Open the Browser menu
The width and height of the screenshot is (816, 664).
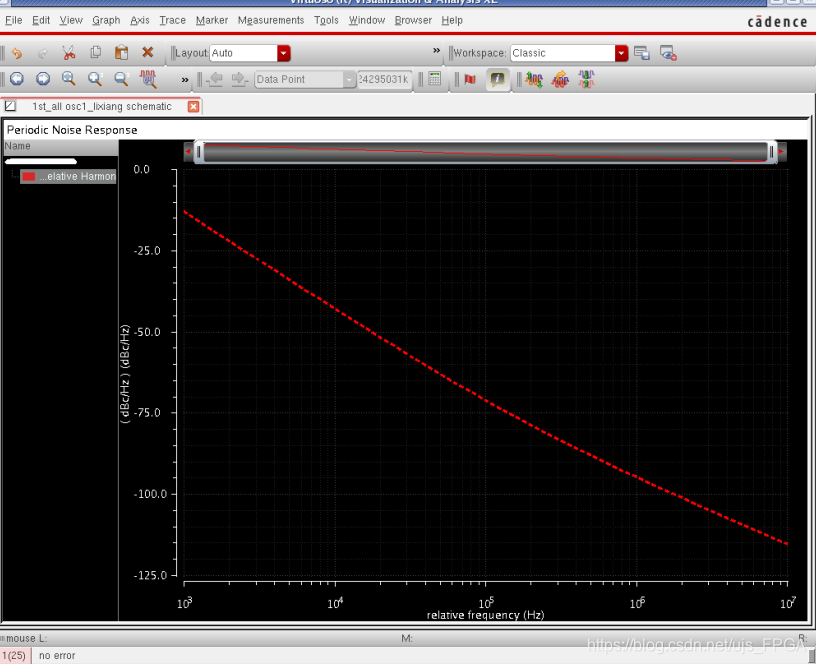[413, 20]
